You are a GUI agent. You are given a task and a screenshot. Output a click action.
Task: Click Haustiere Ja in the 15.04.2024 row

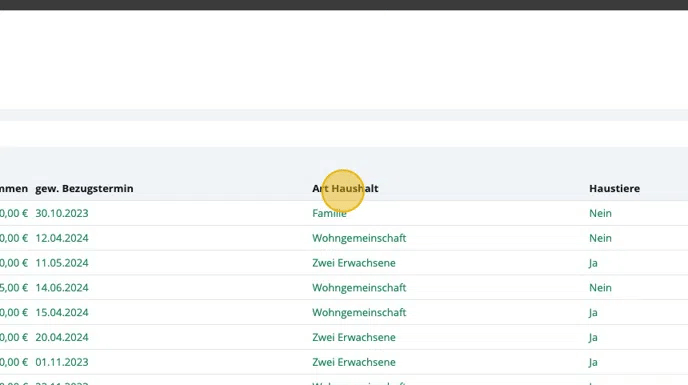coord(593,313)
